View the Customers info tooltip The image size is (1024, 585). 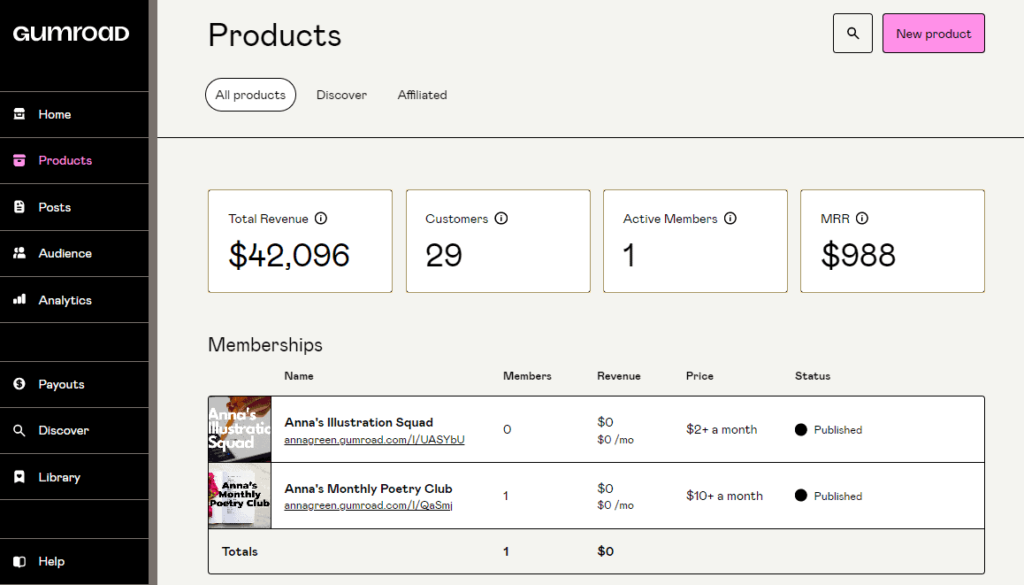pyautogui.click(x=501, y=218)
